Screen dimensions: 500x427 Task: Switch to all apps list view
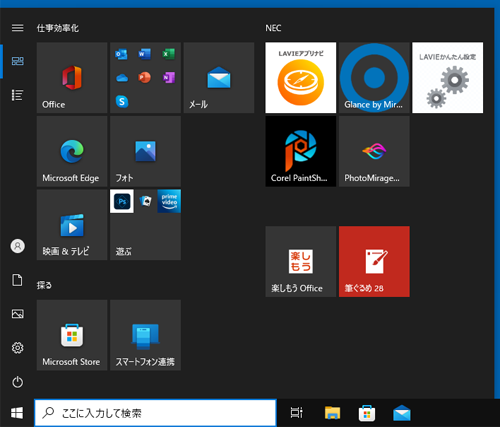[x=18, y=95]
